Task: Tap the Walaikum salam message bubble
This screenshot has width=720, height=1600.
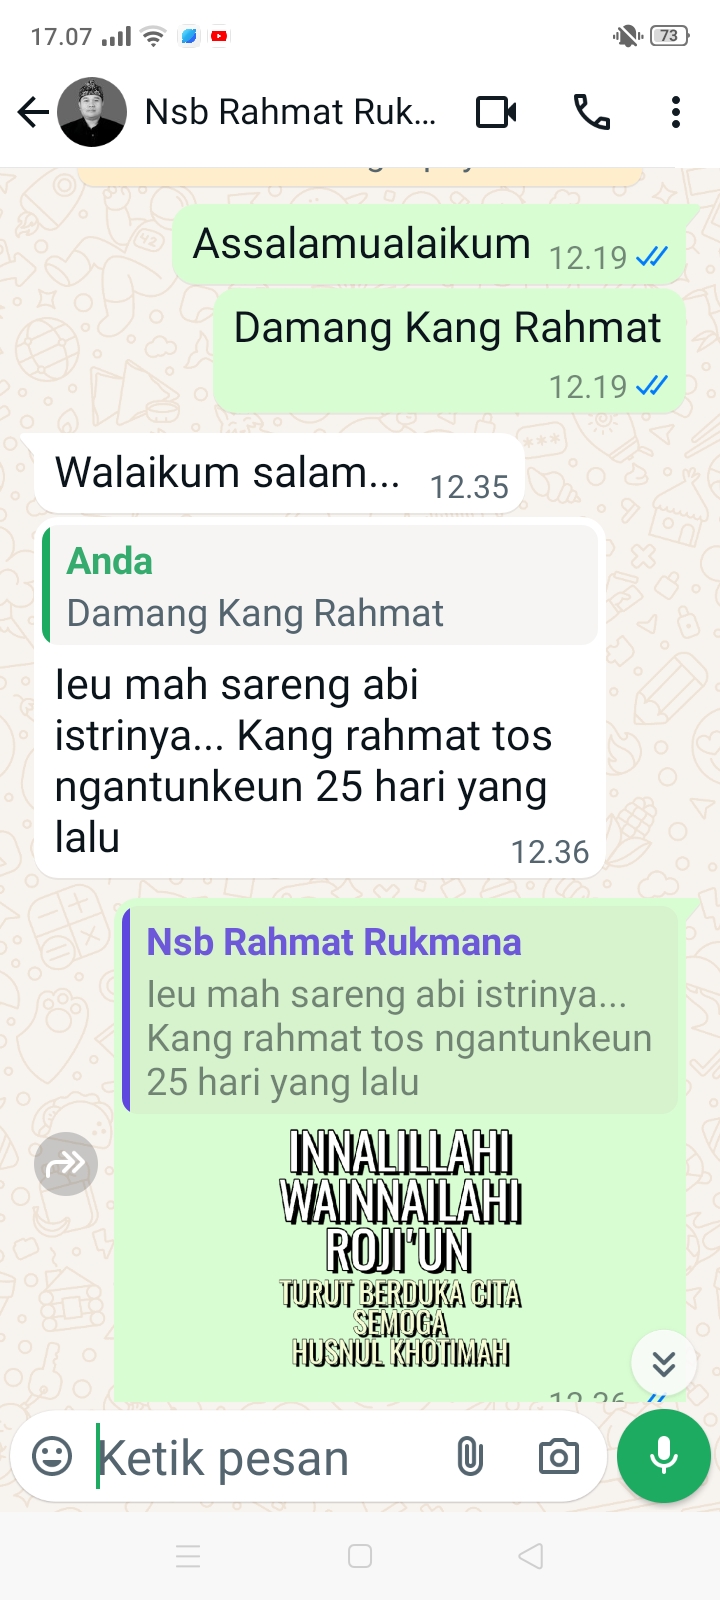Action: (x=279, y=474)
